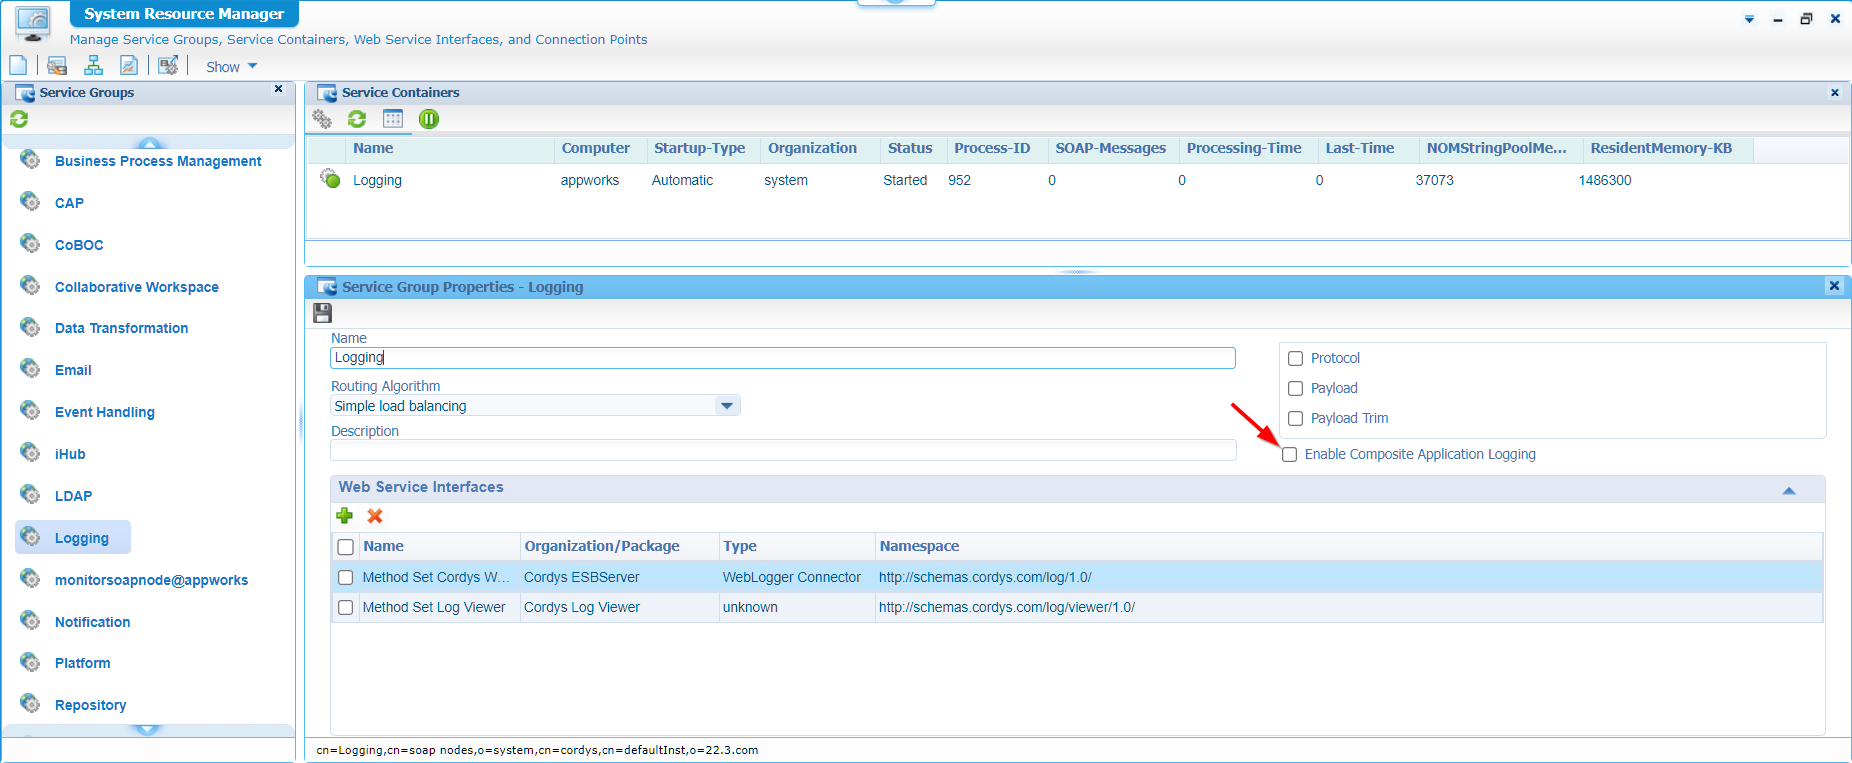Image resolution: width=1852 pixels, height=763 pixels.
Task: Click the network hierarchy toolbar icon
Action: (93, 66)
